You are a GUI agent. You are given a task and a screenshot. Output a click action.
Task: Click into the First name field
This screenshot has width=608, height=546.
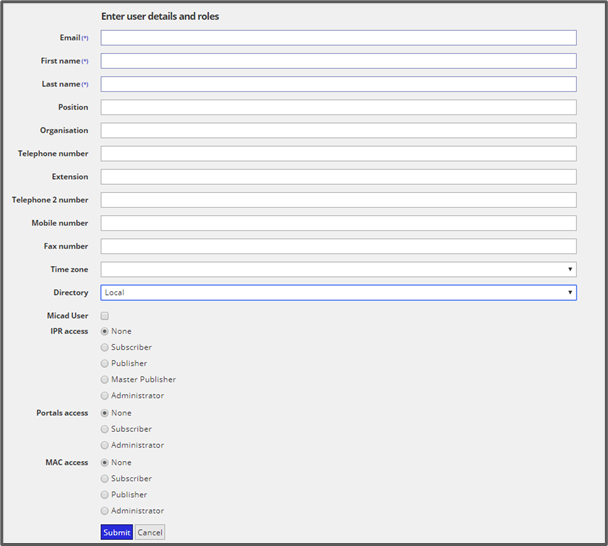coord(338,61)
